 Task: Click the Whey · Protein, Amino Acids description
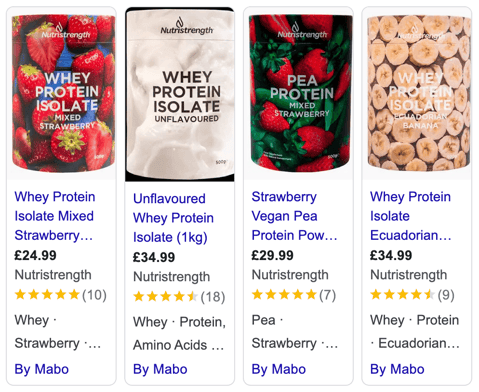179,333
